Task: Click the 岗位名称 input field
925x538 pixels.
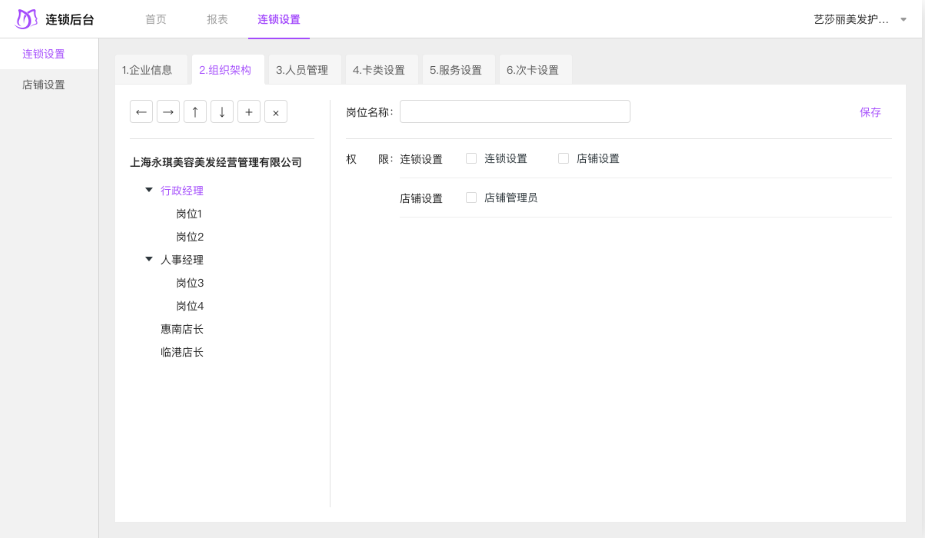Action: (x=515, y=112)
